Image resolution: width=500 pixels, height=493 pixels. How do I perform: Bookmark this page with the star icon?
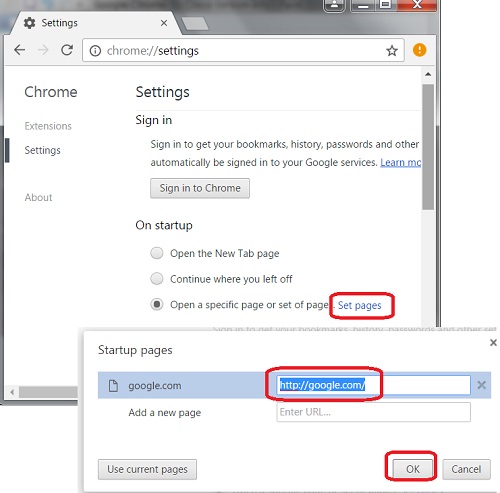392,51
